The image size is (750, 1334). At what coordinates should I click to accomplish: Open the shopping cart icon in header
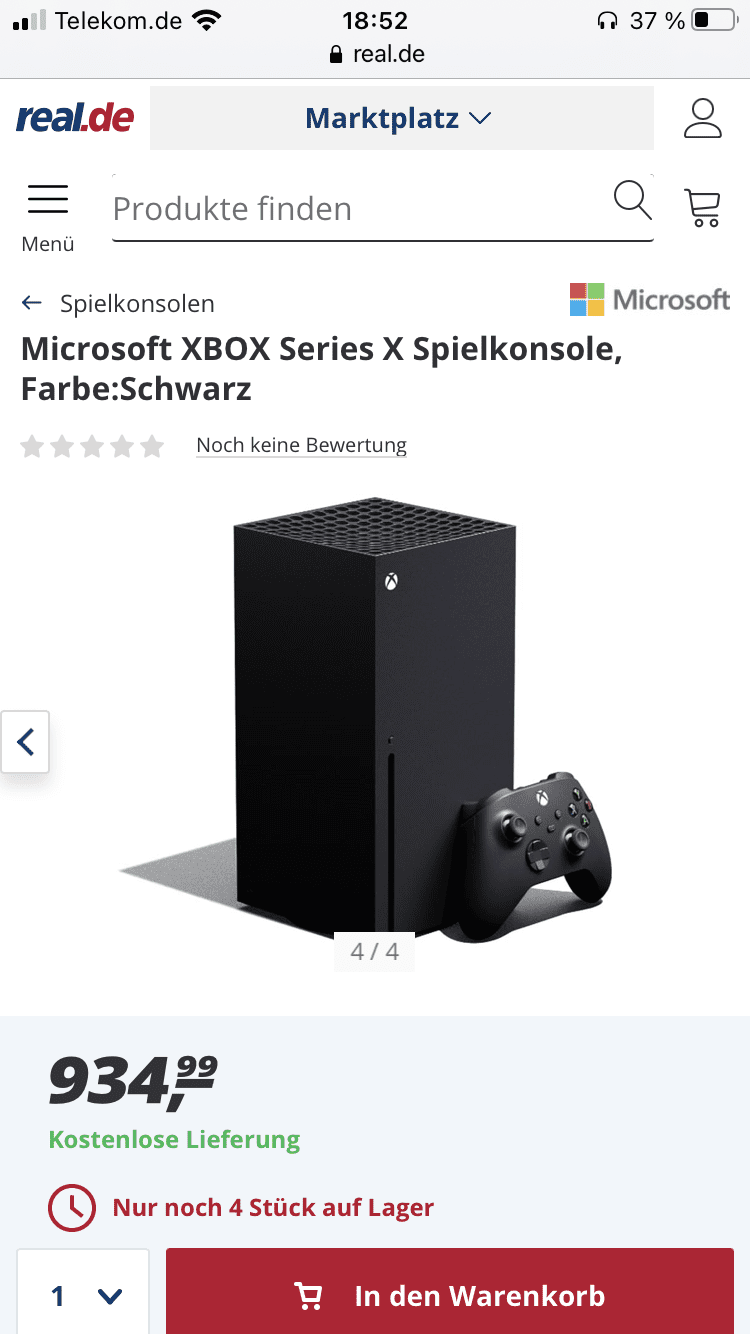702,207
